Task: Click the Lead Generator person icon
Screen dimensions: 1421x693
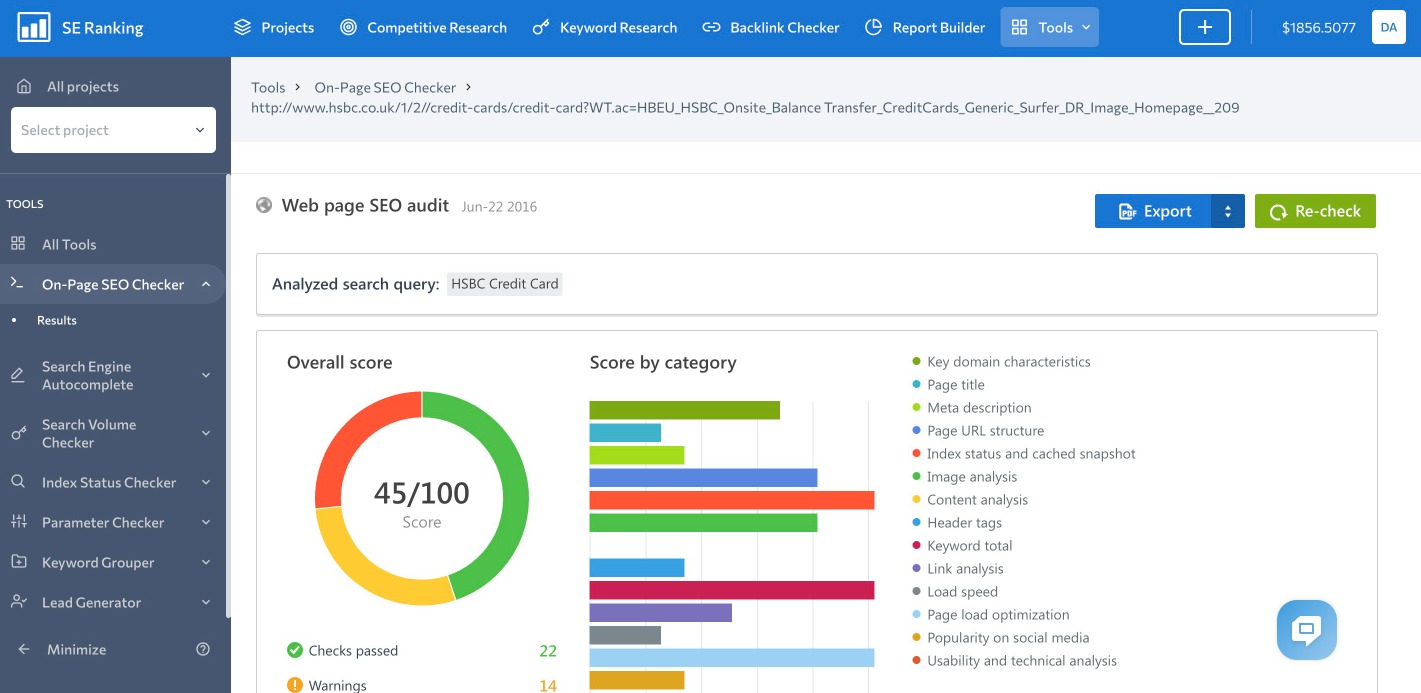Action: tap(18, 602)
